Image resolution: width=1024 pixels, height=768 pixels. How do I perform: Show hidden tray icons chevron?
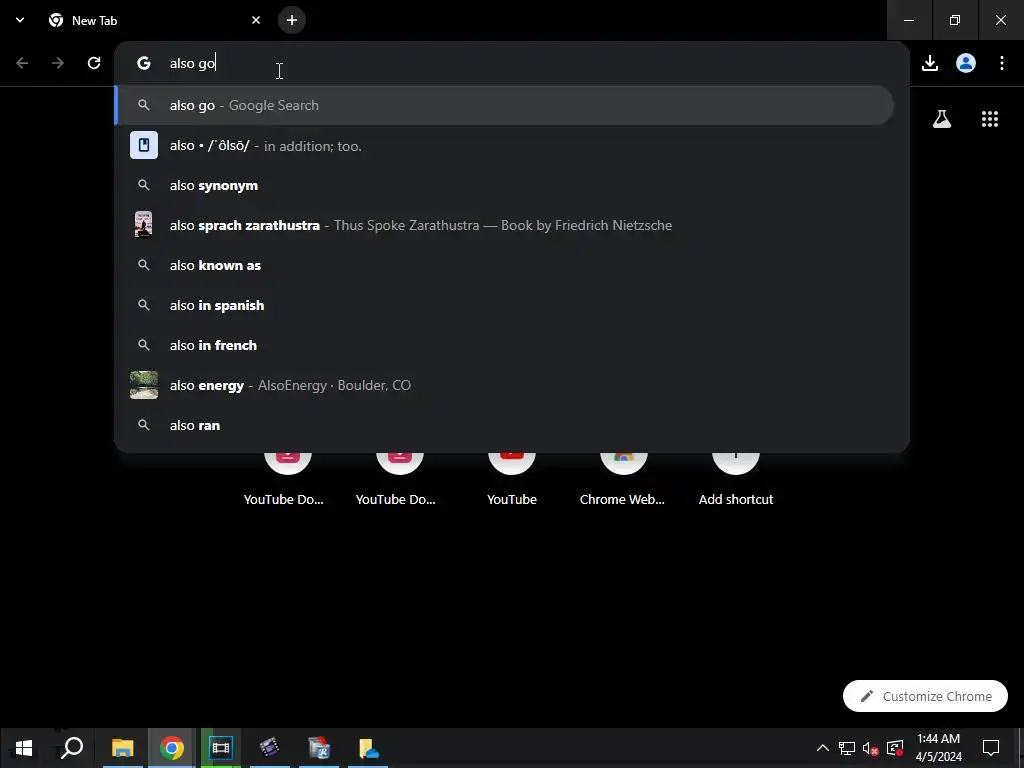823,748
